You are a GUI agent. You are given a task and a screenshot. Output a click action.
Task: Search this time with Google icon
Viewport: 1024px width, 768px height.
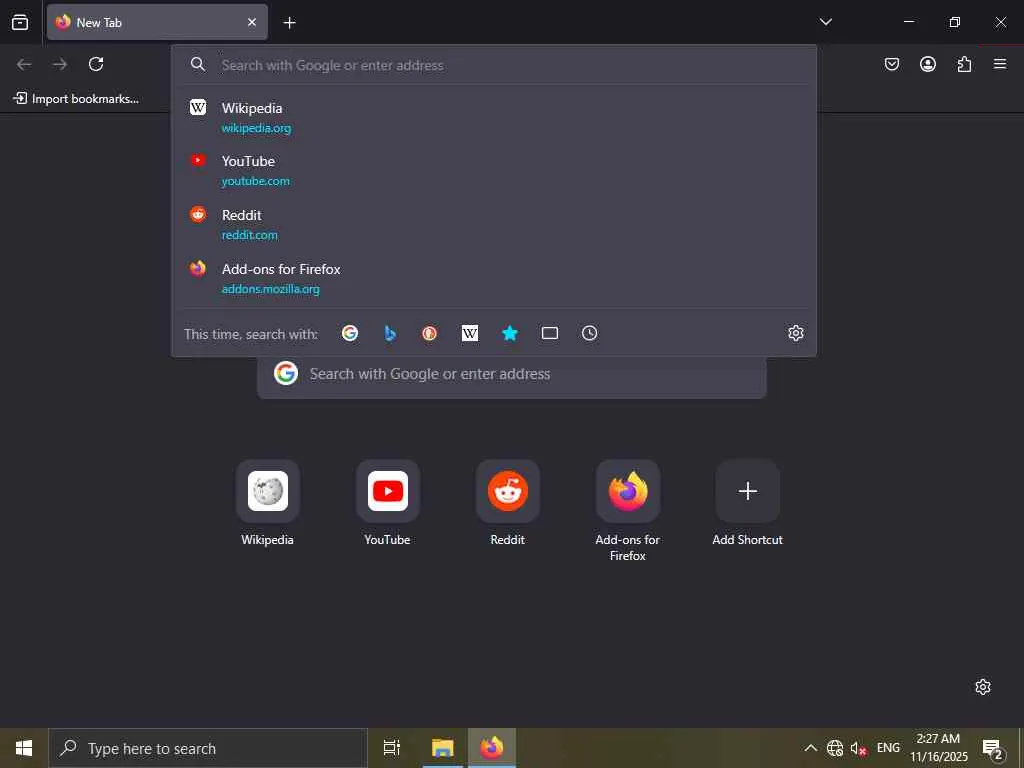tap(350, 334)
